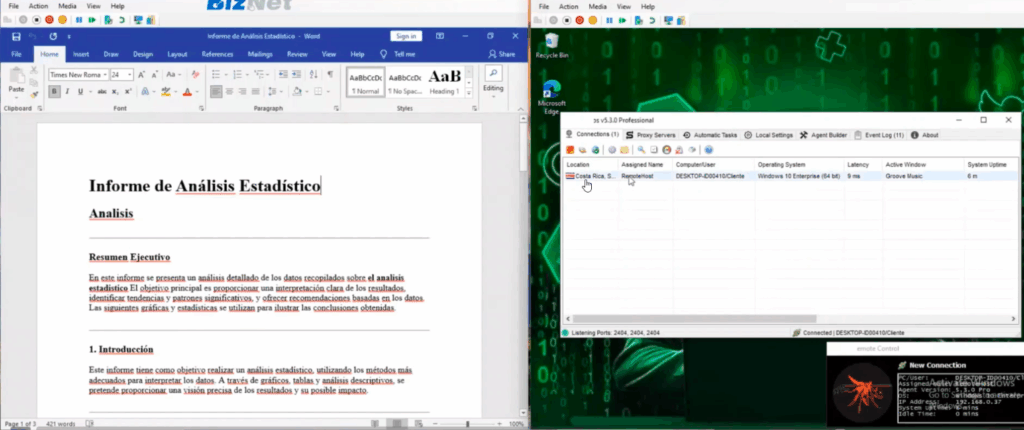Toggle Italic formatting in the Font group
This screenshot has height=430, width=1024.
[67, 92]
